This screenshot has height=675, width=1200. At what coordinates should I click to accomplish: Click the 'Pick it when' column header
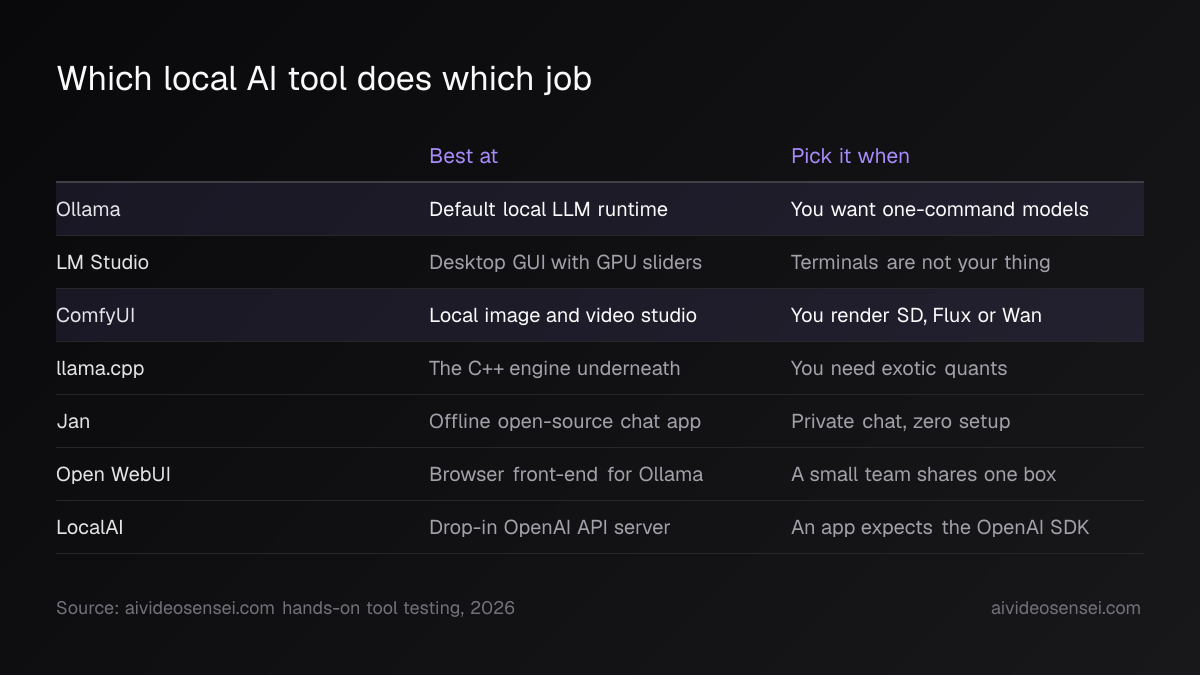click(850, 156)
